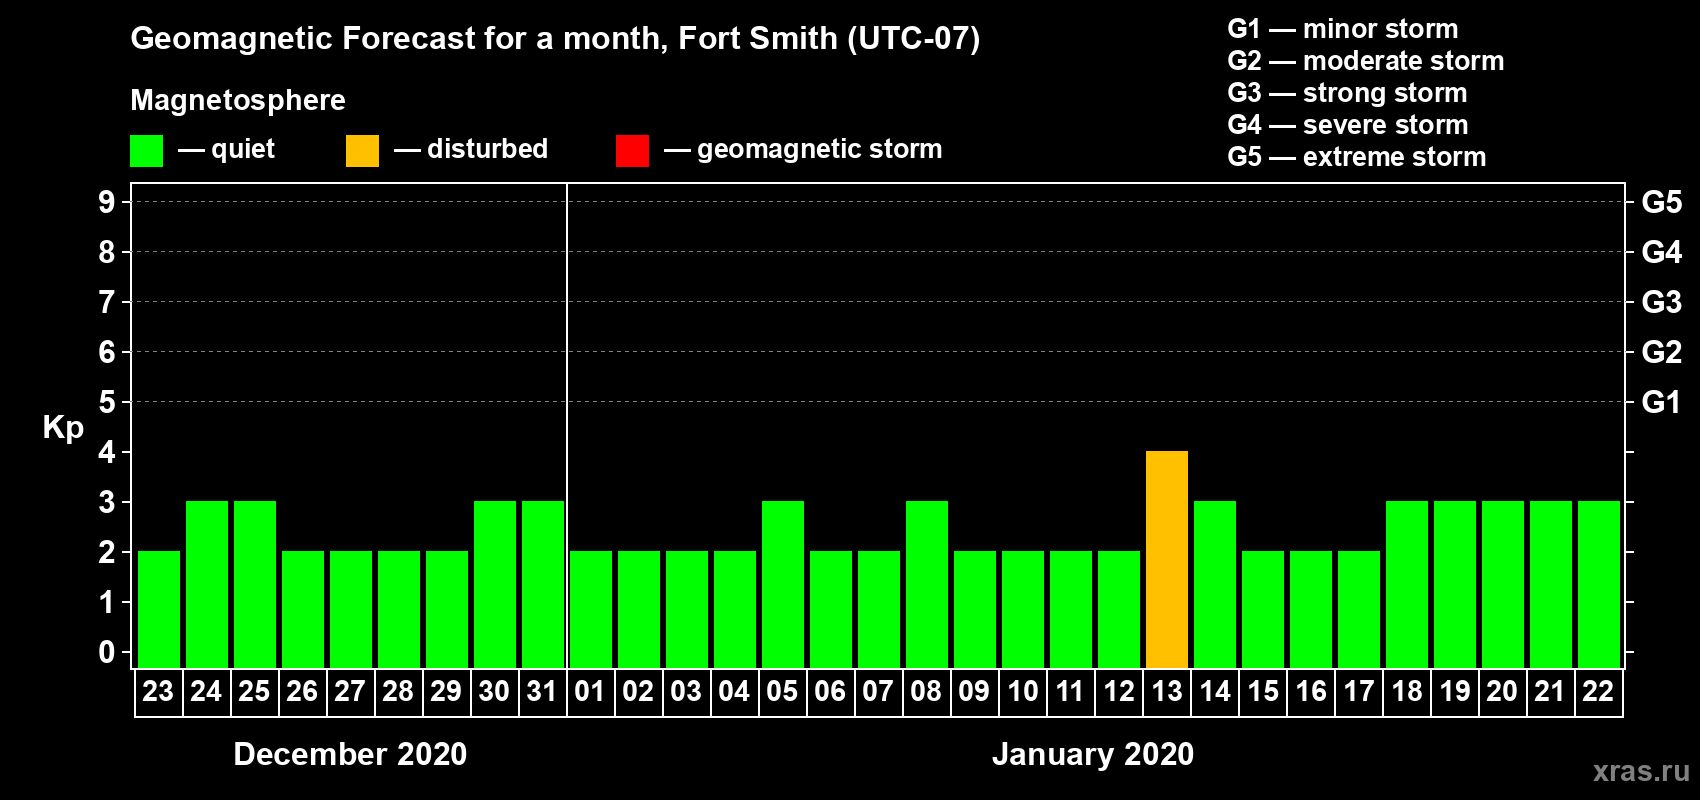
Task: Click the chart title Geomagnetic Forecast
Action: point(555,39)
